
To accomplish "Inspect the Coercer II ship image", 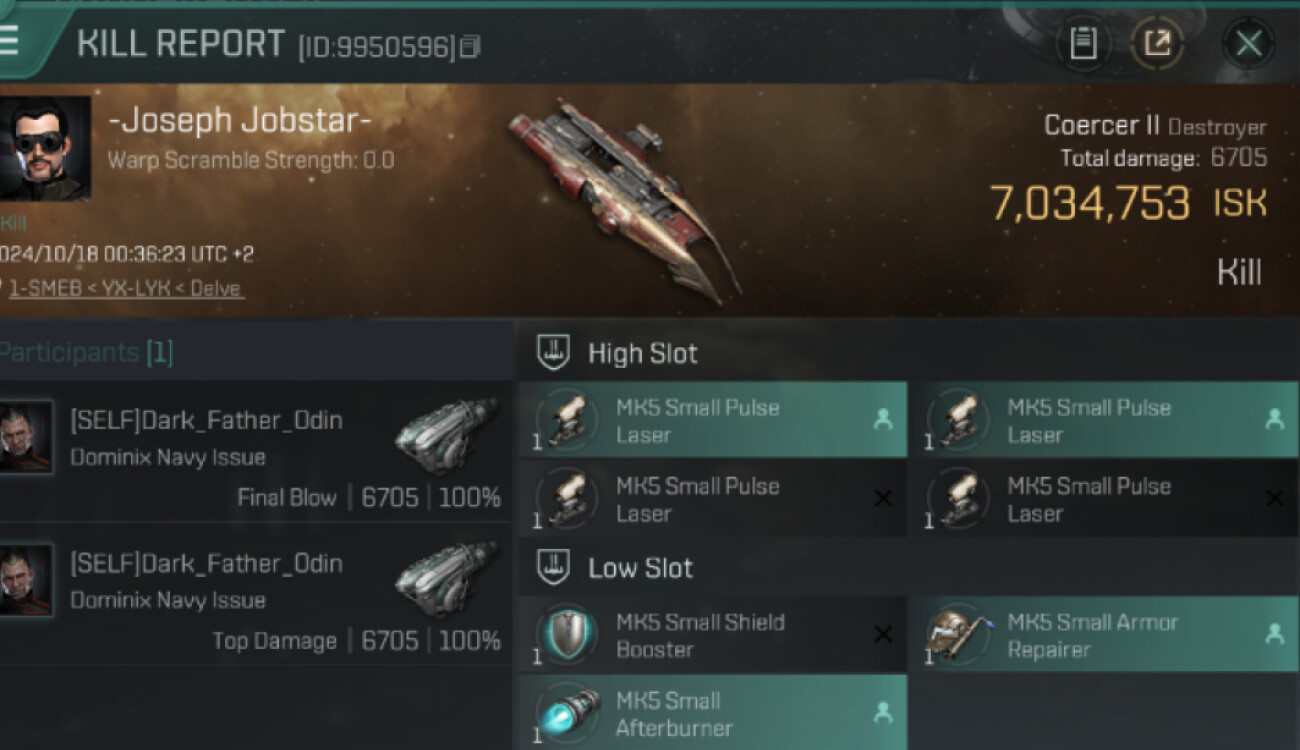I will tap(625, 197).
